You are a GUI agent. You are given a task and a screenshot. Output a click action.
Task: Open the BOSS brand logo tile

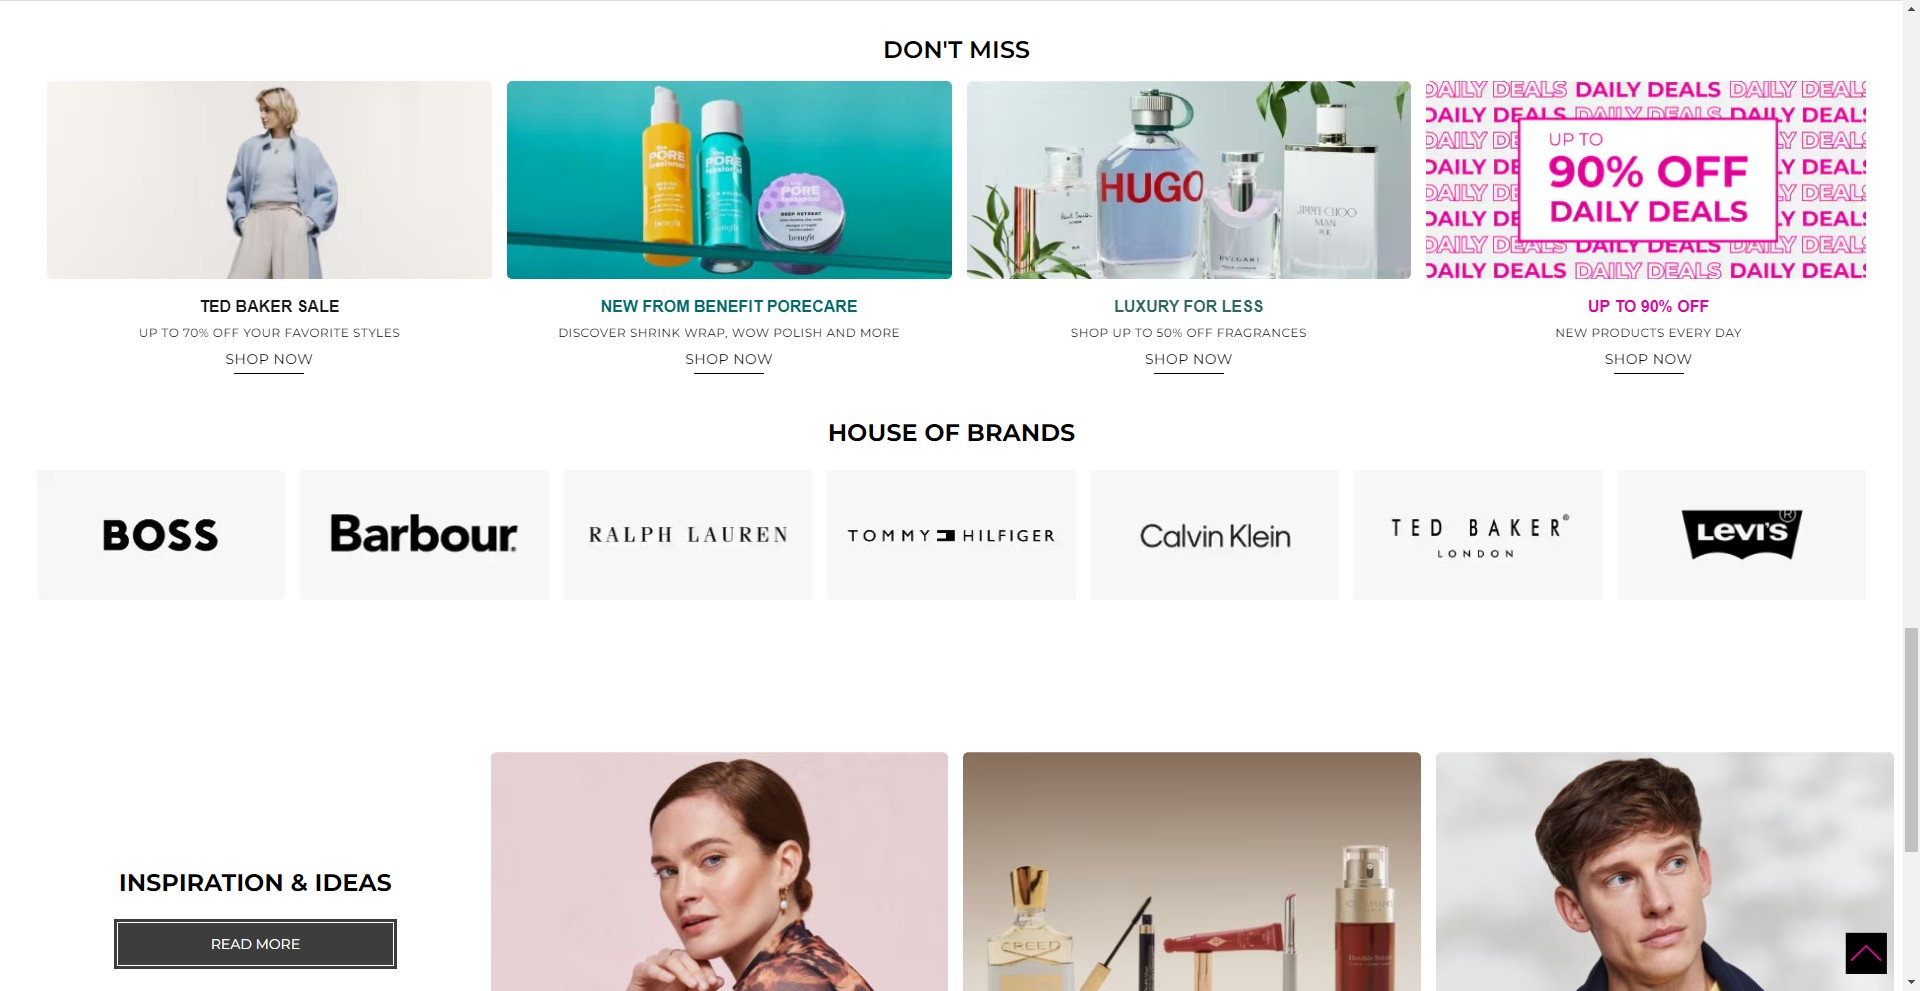[161, 535]
